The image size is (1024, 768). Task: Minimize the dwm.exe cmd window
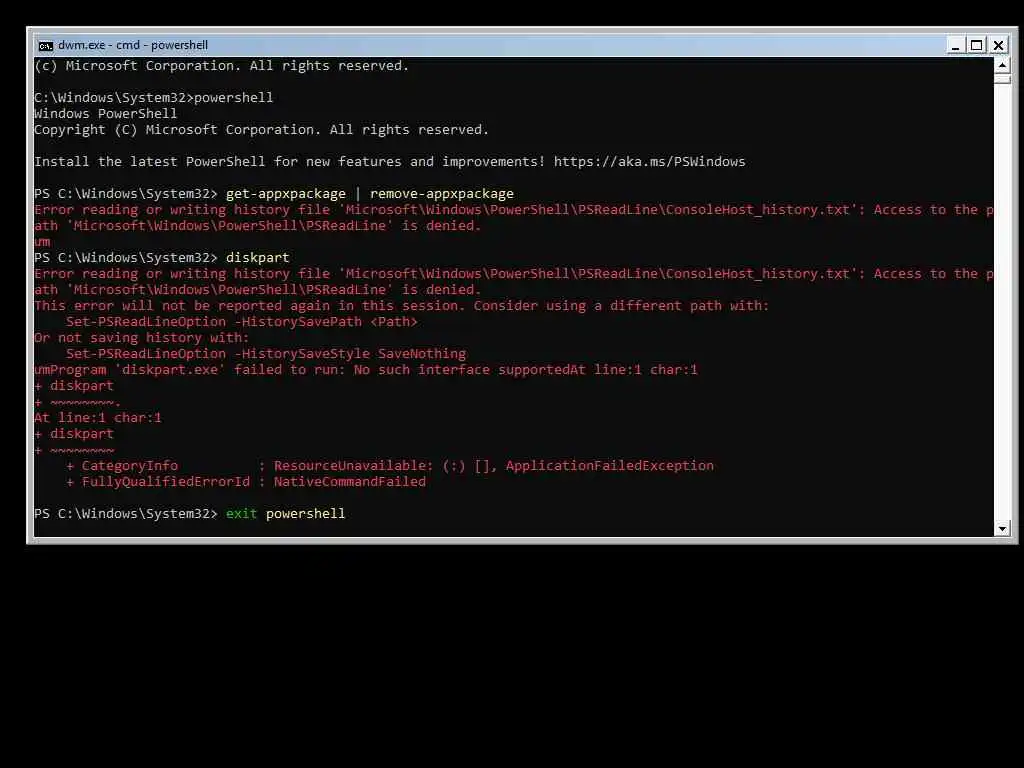point(955,46)
